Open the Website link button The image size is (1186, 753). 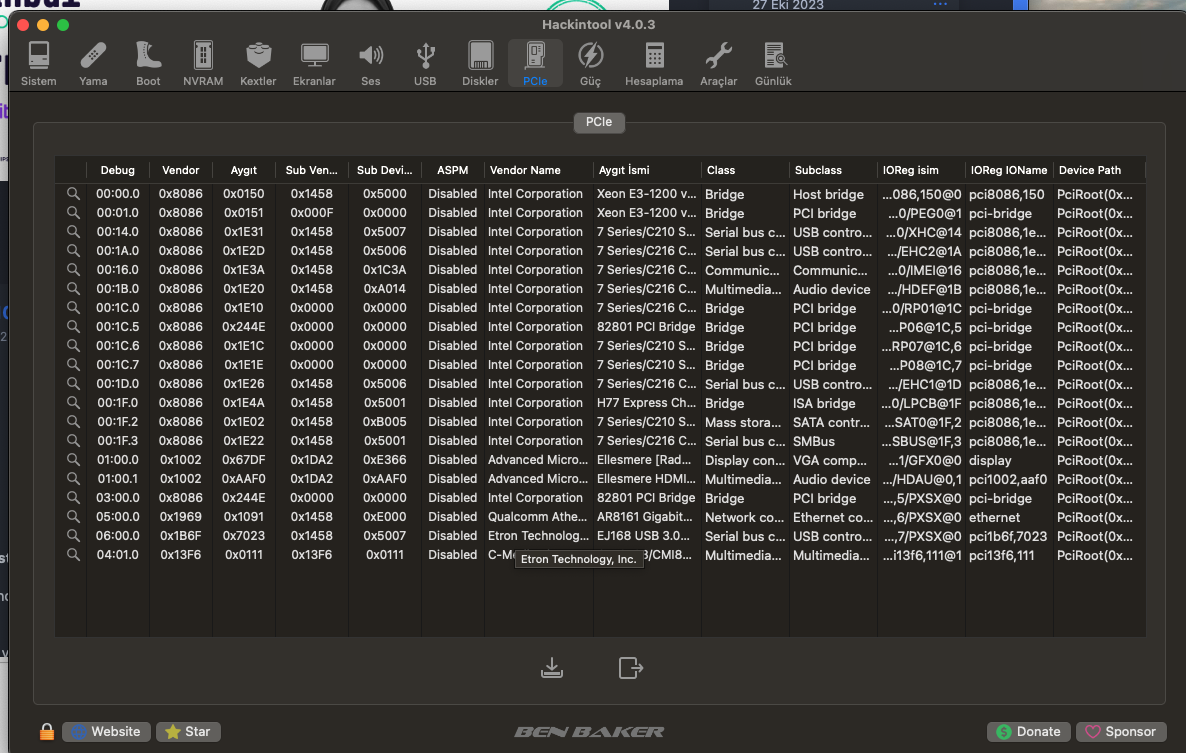point(107,732)
